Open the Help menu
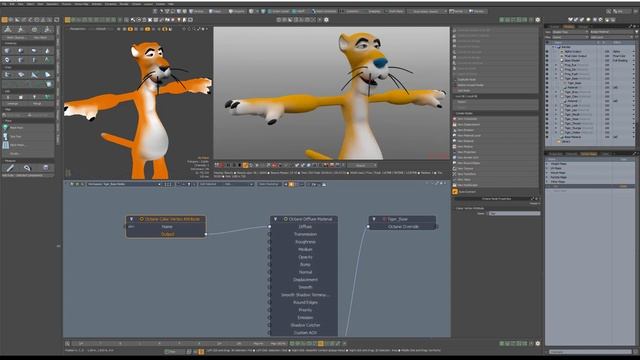The width and height of the screenshot is (640, 360). [171, 4]
